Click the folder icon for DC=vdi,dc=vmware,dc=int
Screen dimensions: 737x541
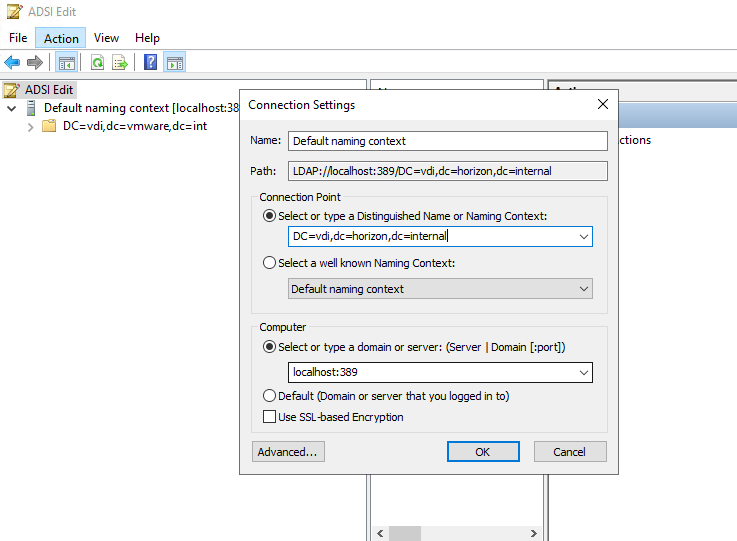click(x=49, y=126)
